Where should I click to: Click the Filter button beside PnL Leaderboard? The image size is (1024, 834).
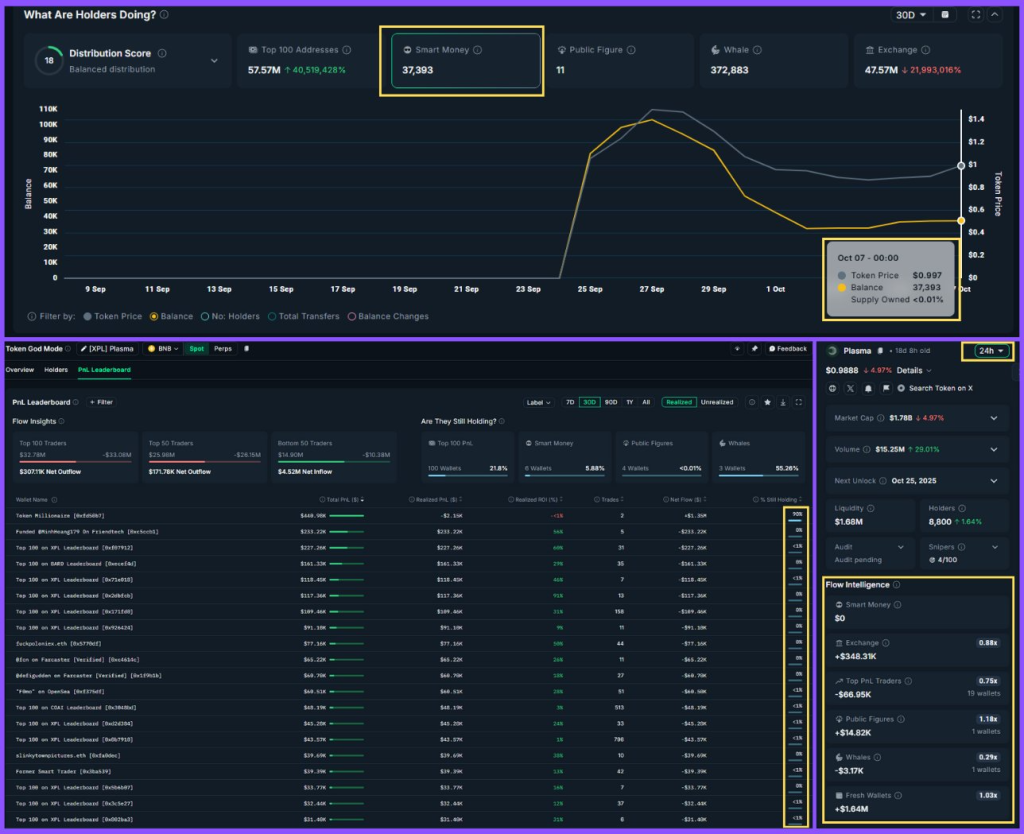tap(101, 402)
